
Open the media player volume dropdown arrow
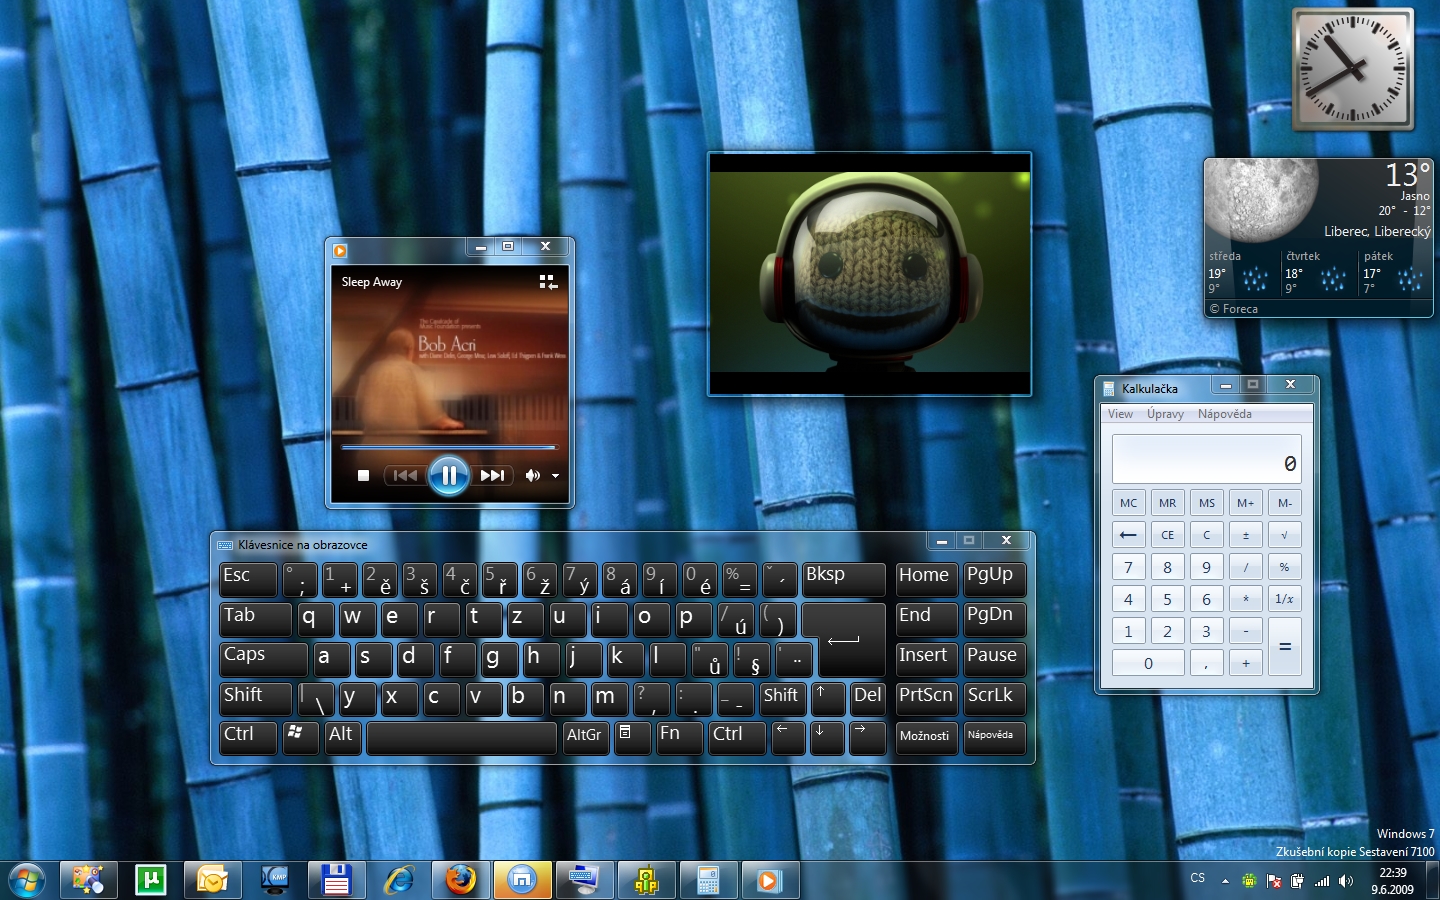556,476
